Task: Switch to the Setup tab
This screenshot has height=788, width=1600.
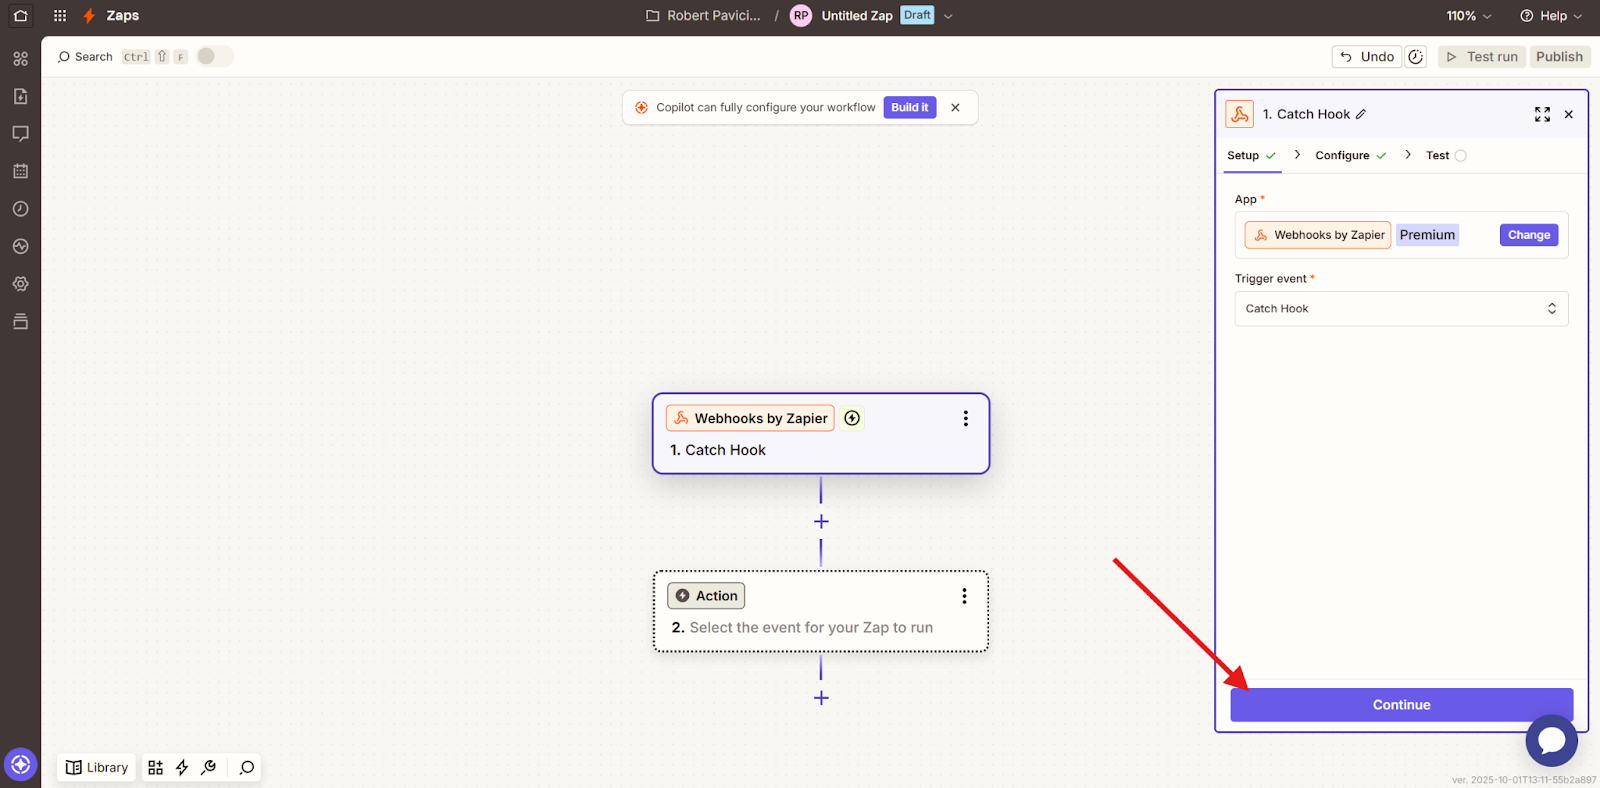Action: click(1252, 156)
